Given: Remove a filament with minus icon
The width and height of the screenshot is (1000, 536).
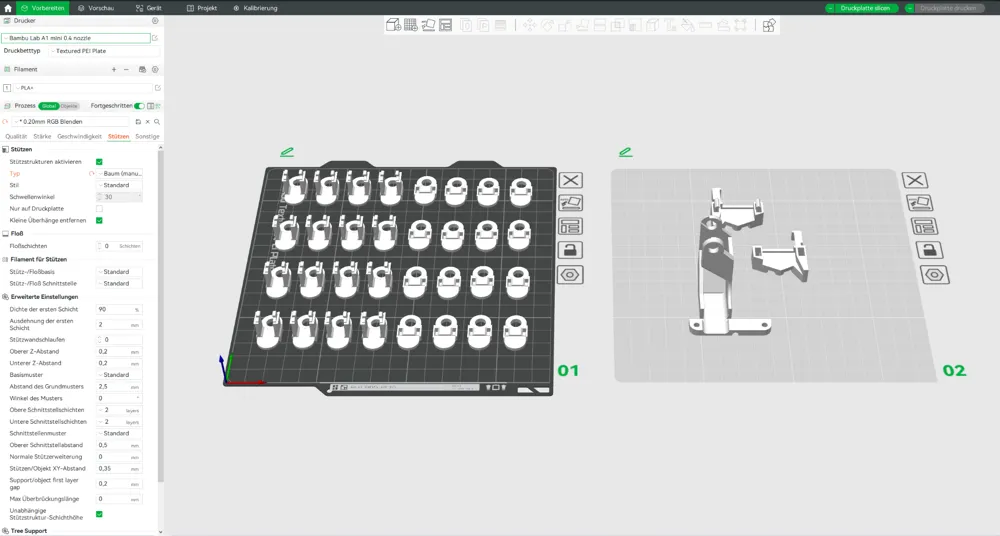Looking at the screenshot, I should click(126, 70).
